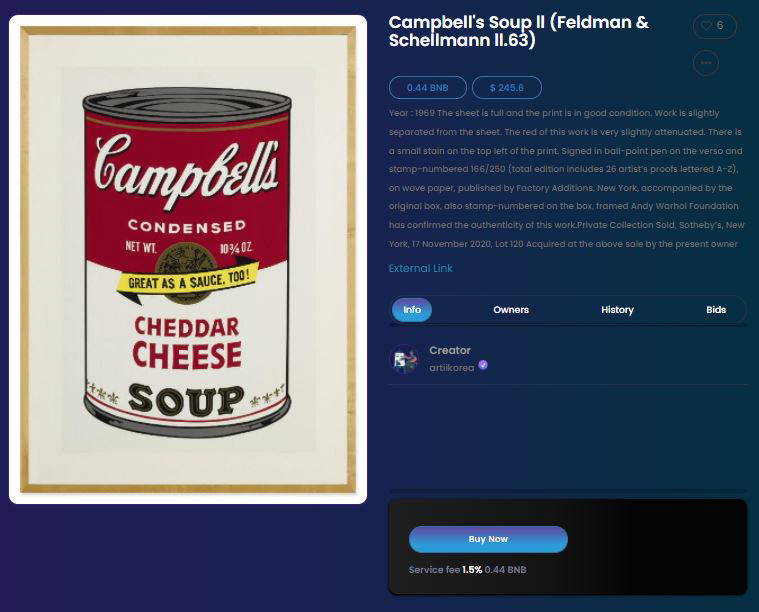Click the 0.44 BNB price pill
759x612 pixels.
427,88
